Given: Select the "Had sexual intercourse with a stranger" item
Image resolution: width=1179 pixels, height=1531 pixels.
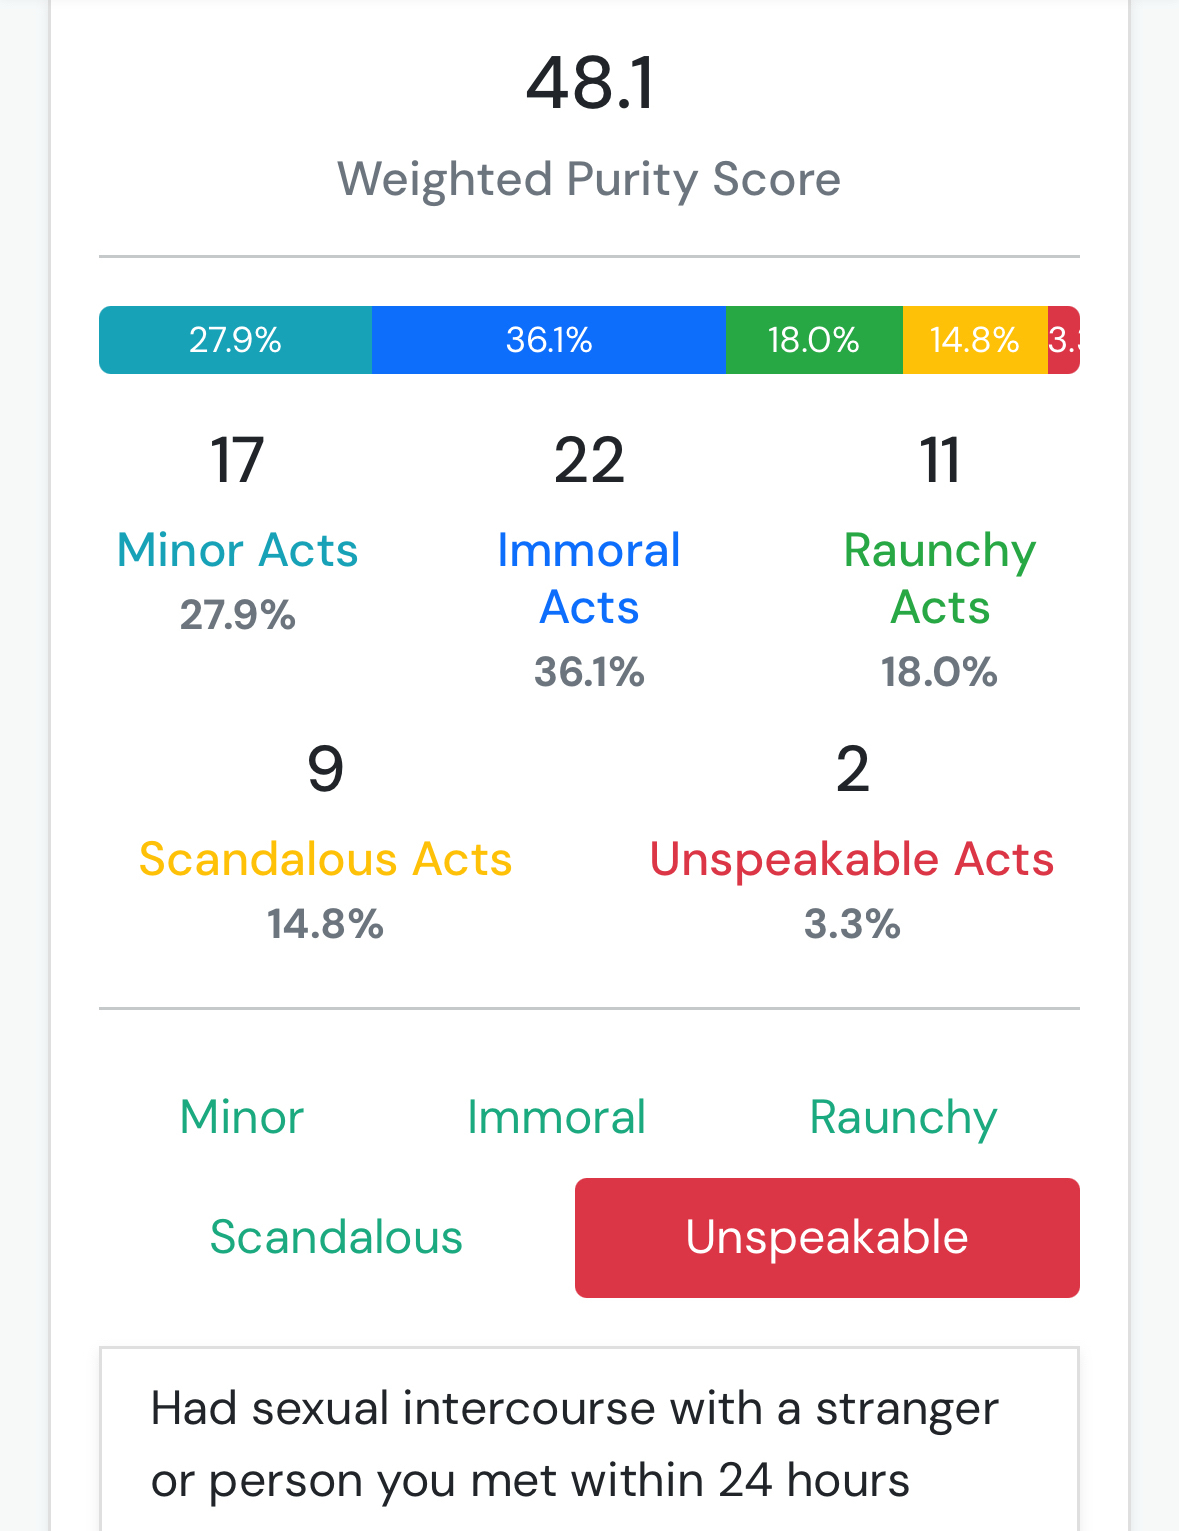Looking at the screenshot, I should [x=575, y=1443].
